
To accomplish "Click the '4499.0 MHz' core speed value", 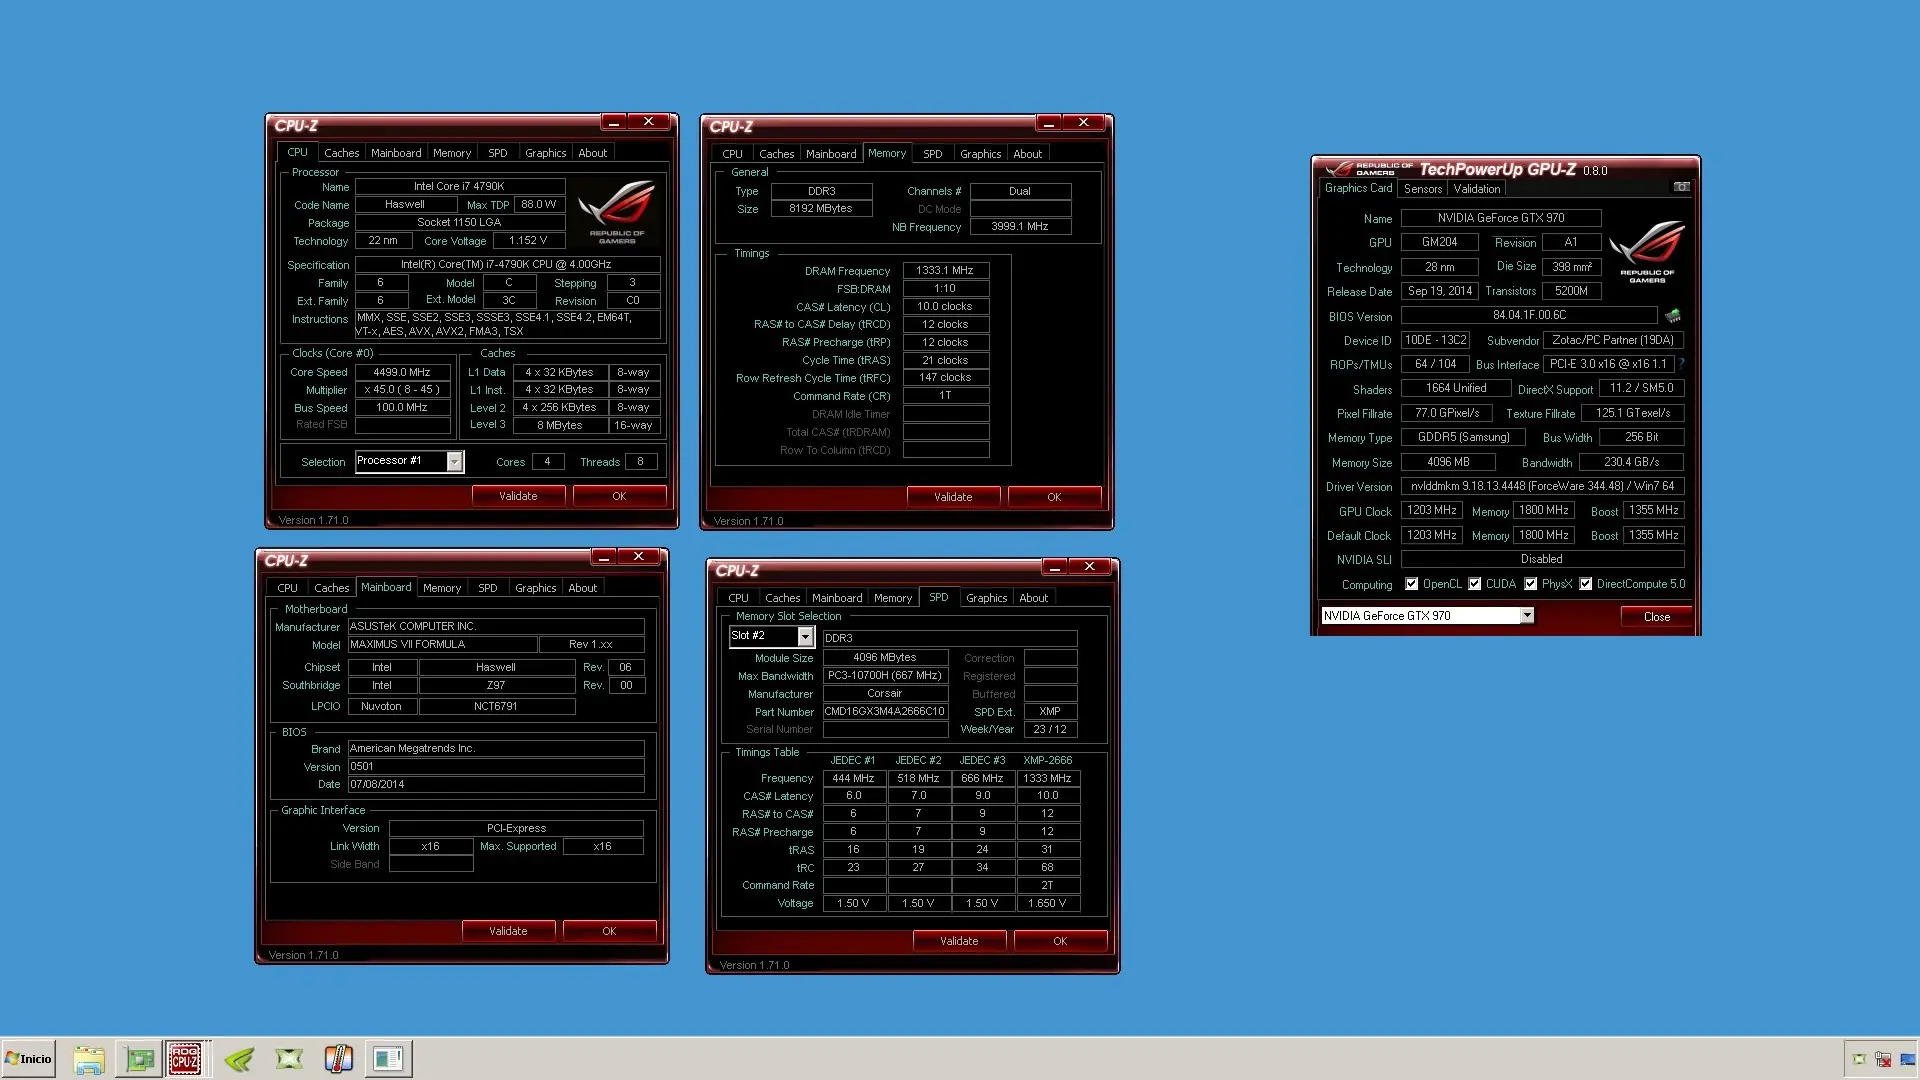I will pos(402,372).
